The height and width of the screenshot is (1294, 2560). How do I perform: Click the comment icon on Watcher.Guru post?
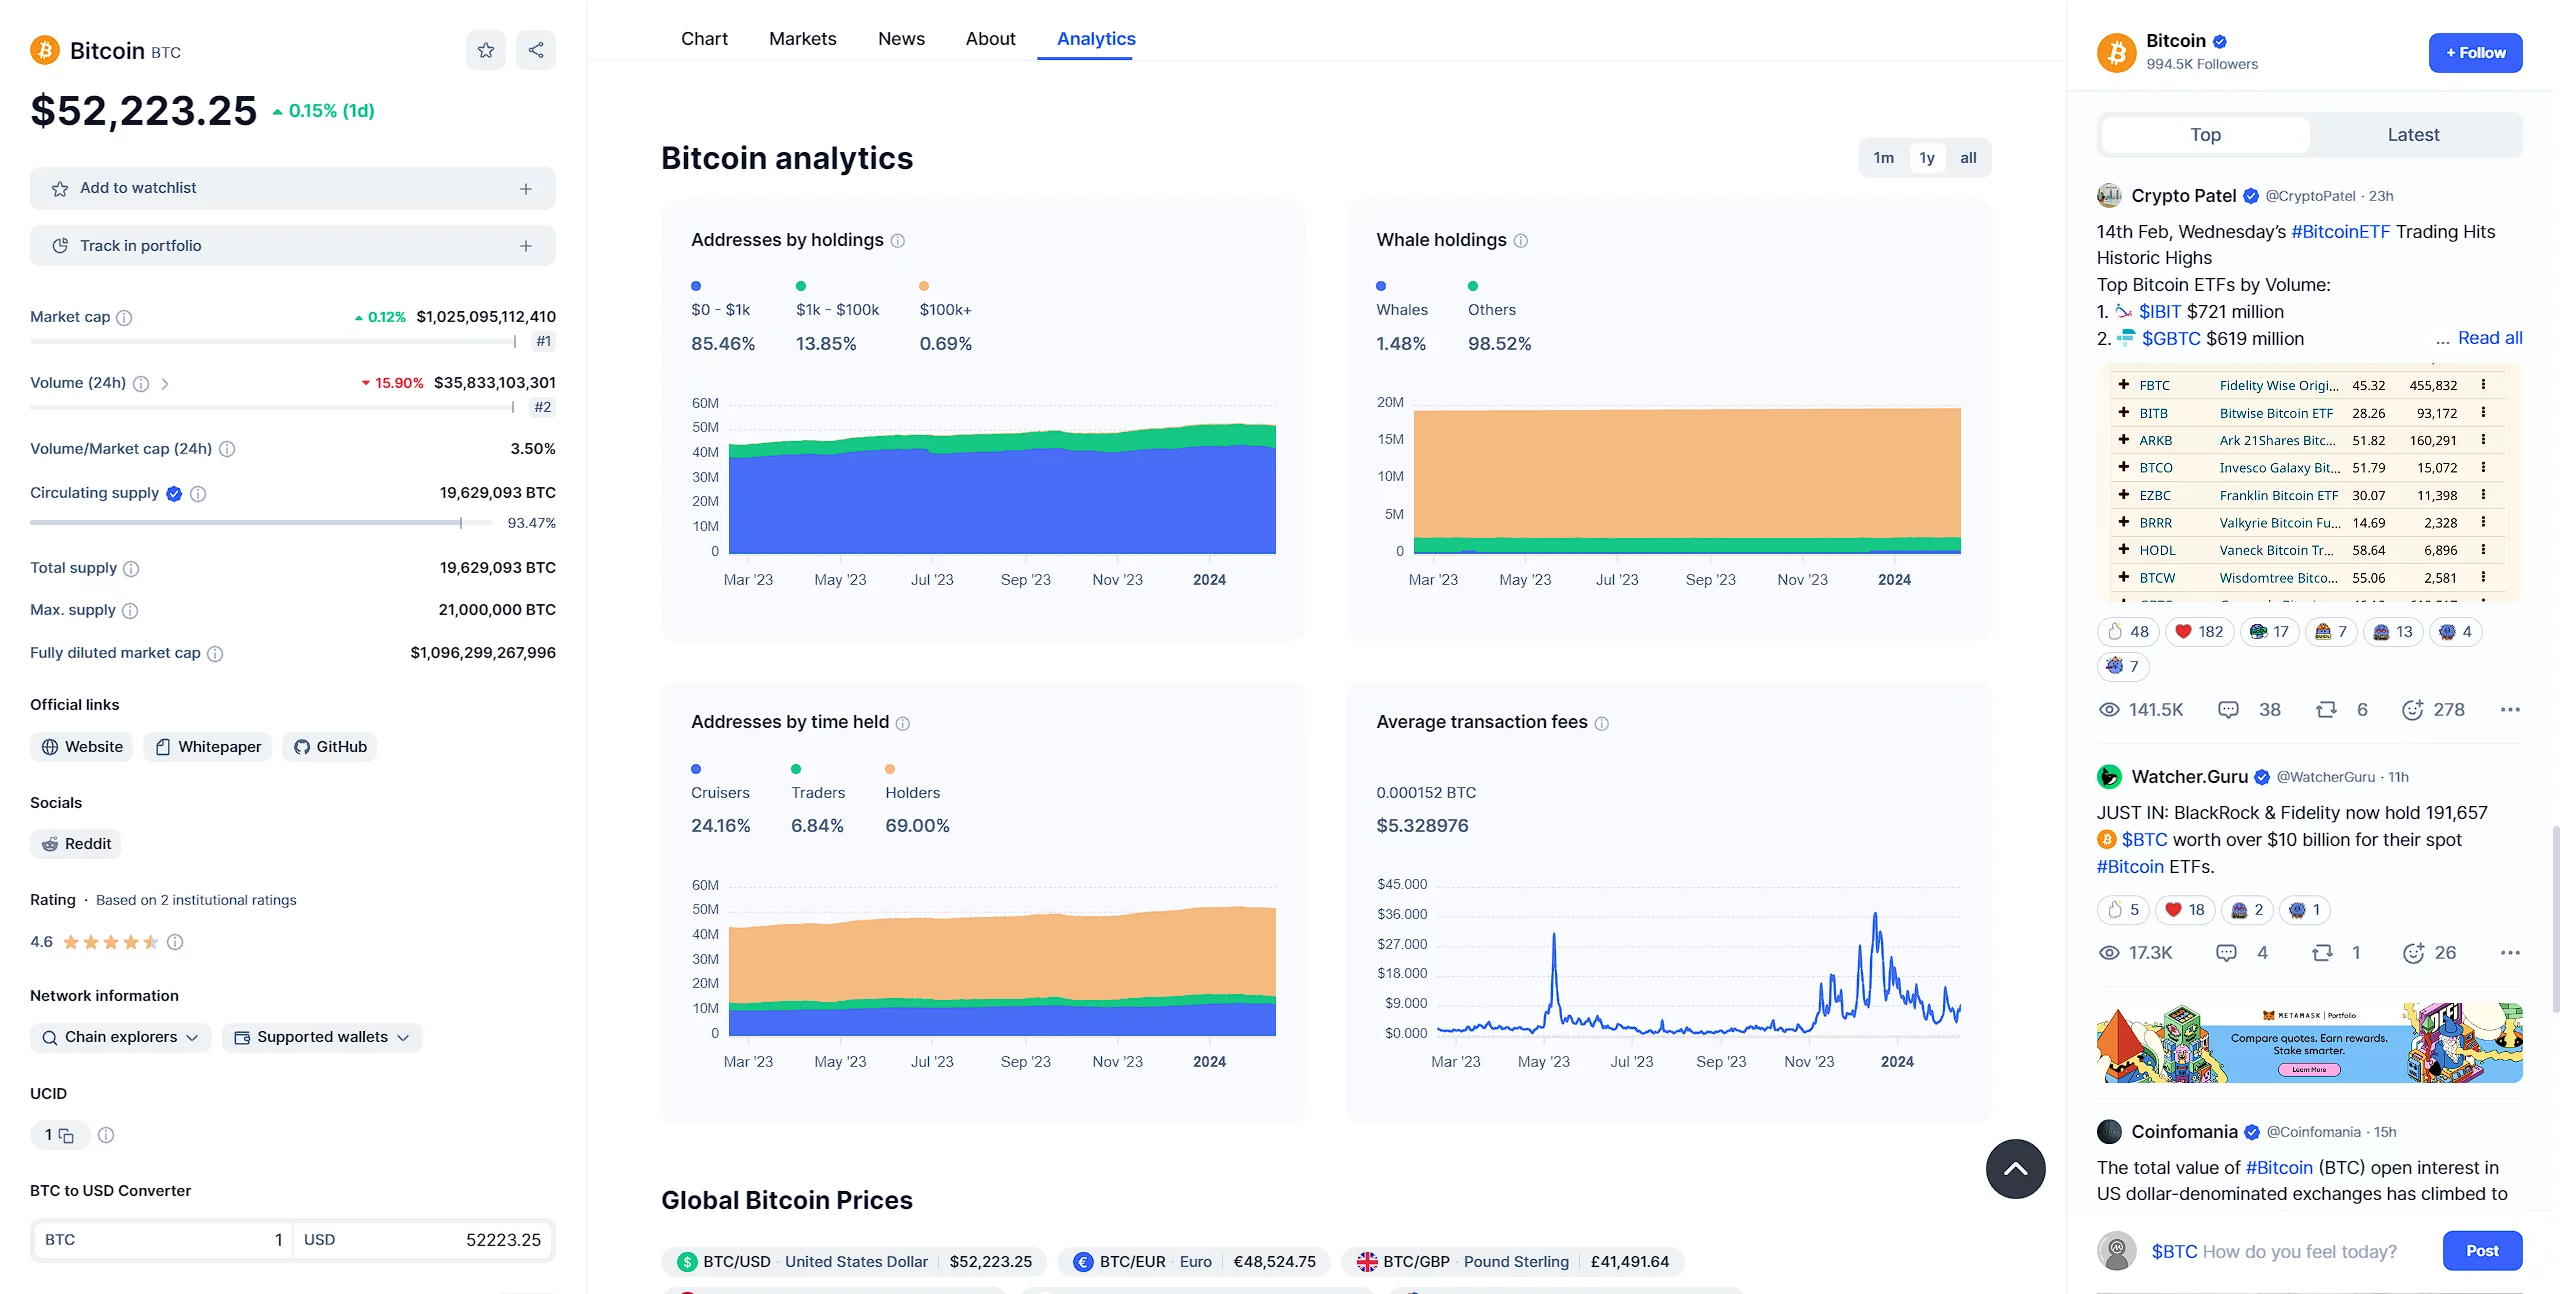click(2226, 953)
